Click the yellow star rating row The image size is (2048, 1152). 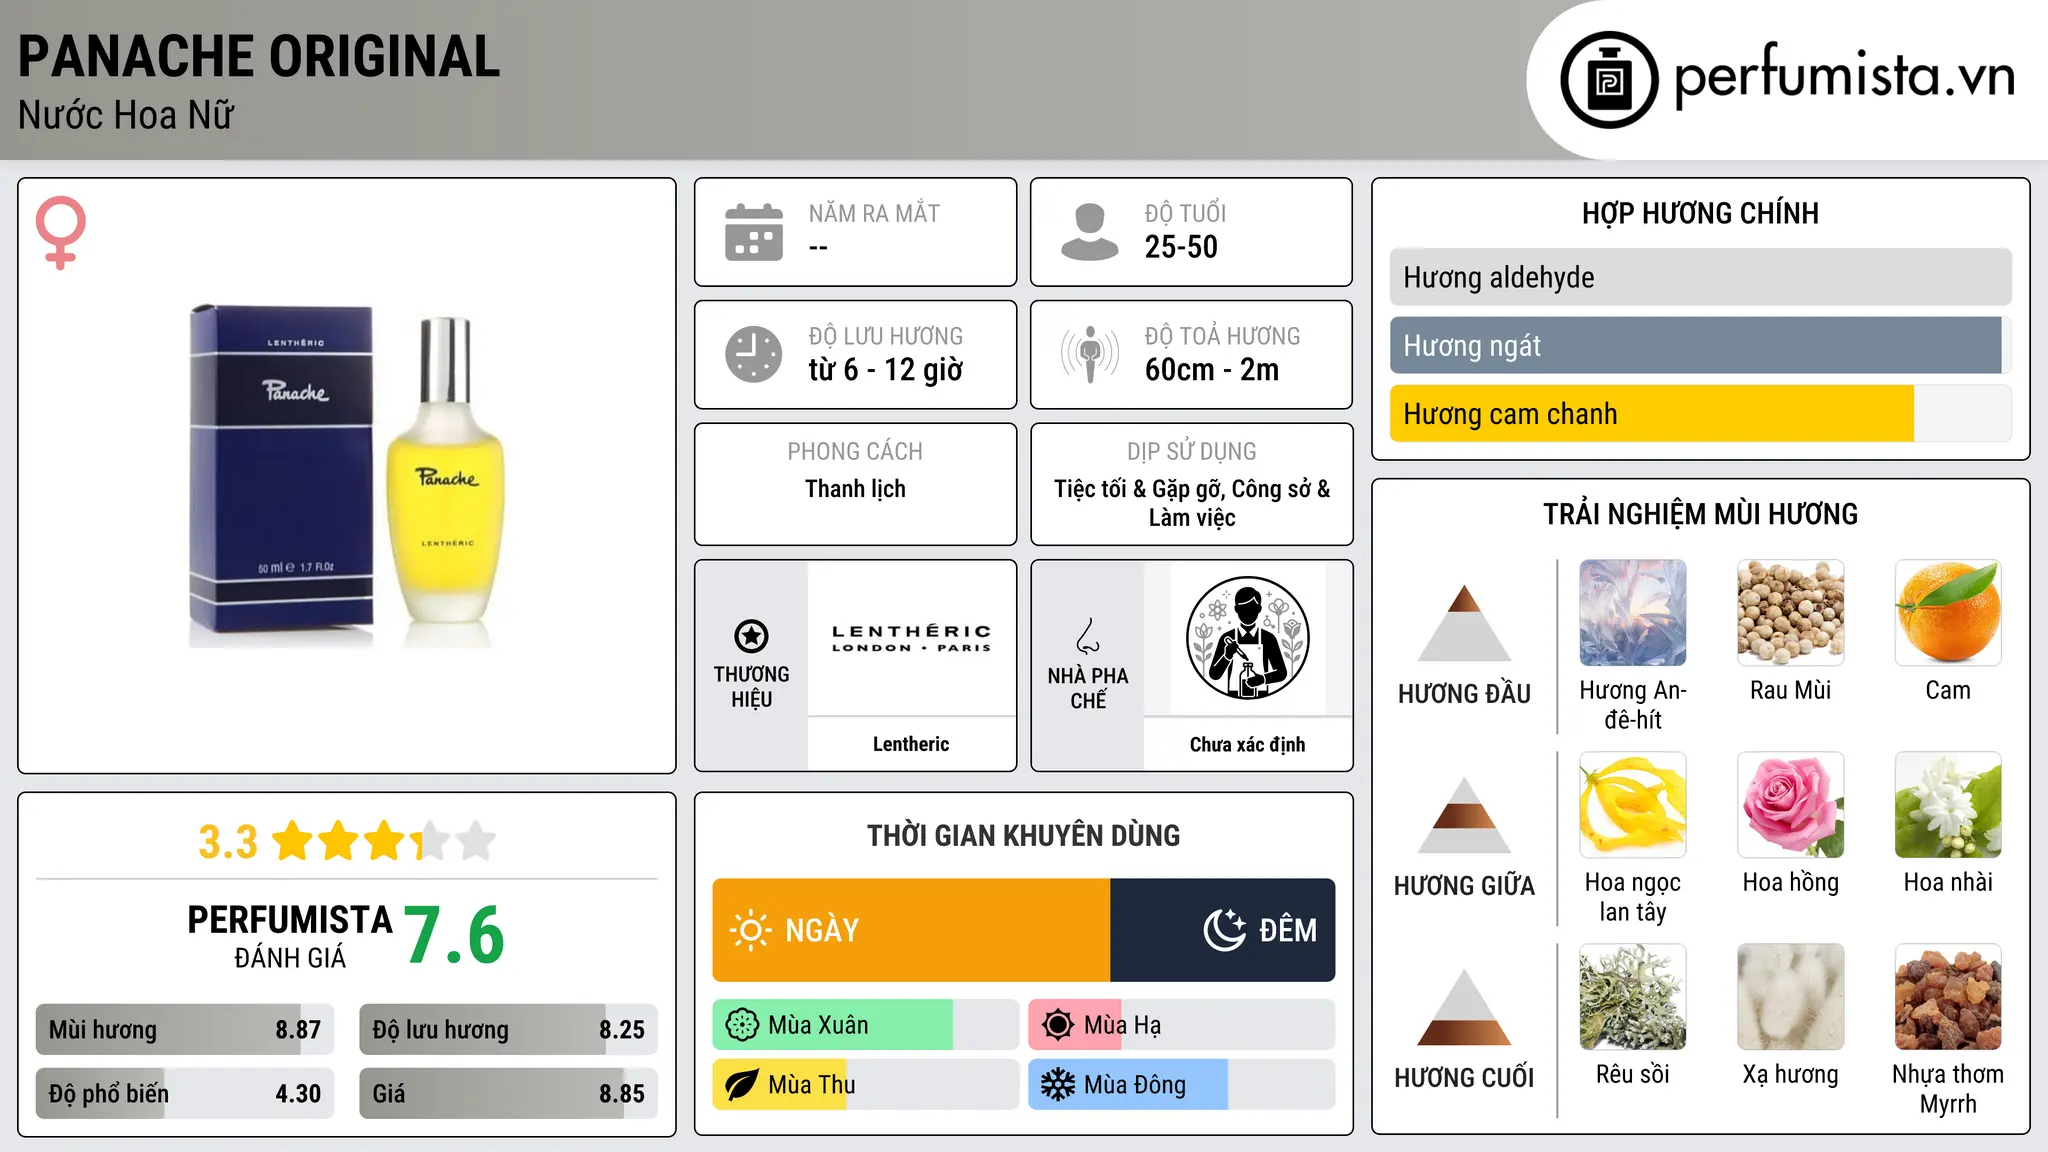coord(384,841)
